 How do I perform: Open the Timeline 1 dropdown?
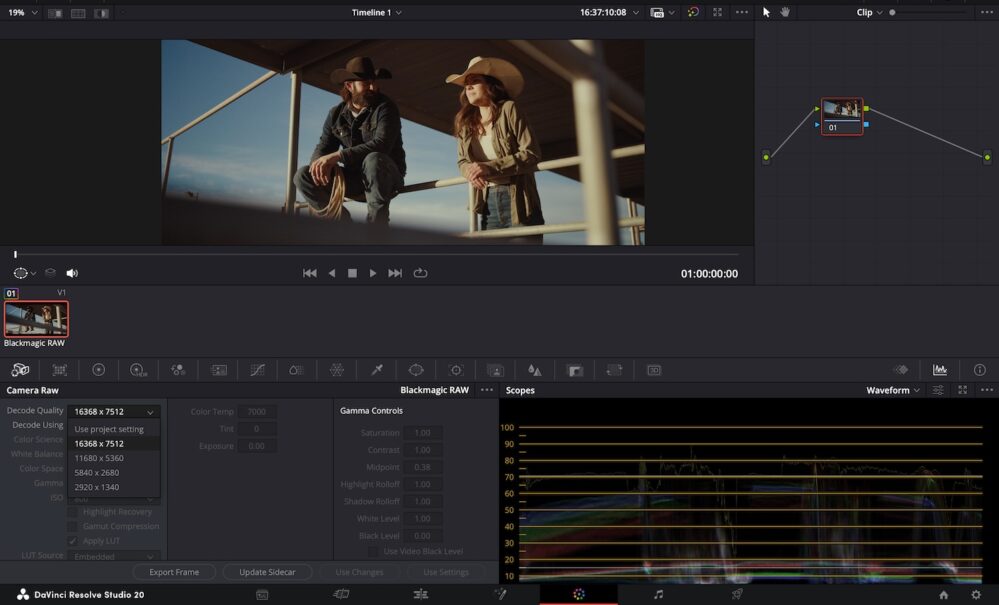(x=377, y=12)
